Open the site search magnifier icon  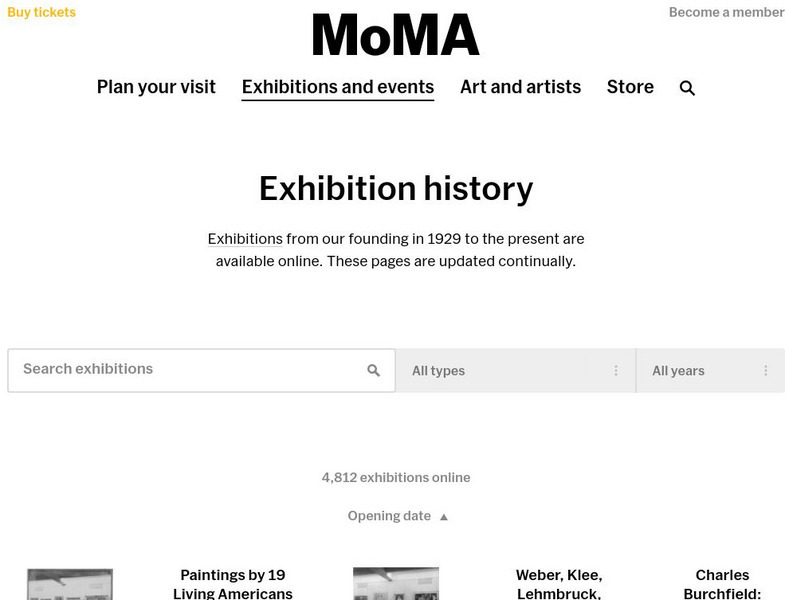tap(687, 88)
